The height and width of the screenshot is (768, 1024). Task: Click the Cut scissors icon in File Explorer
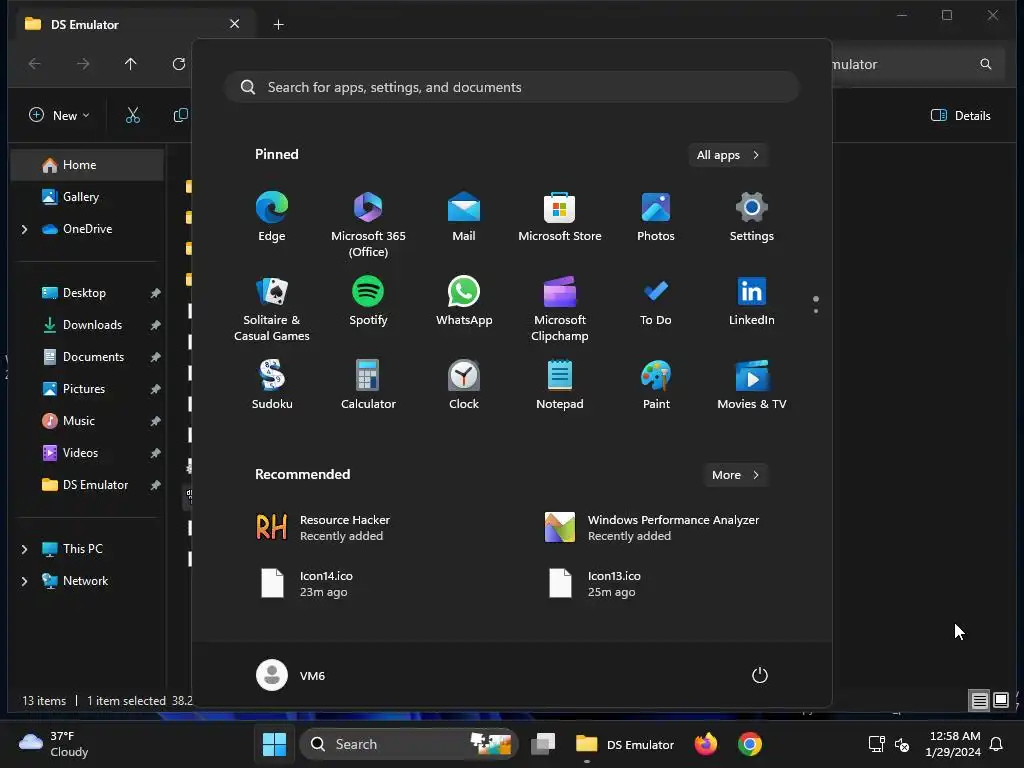pos(133,116)
